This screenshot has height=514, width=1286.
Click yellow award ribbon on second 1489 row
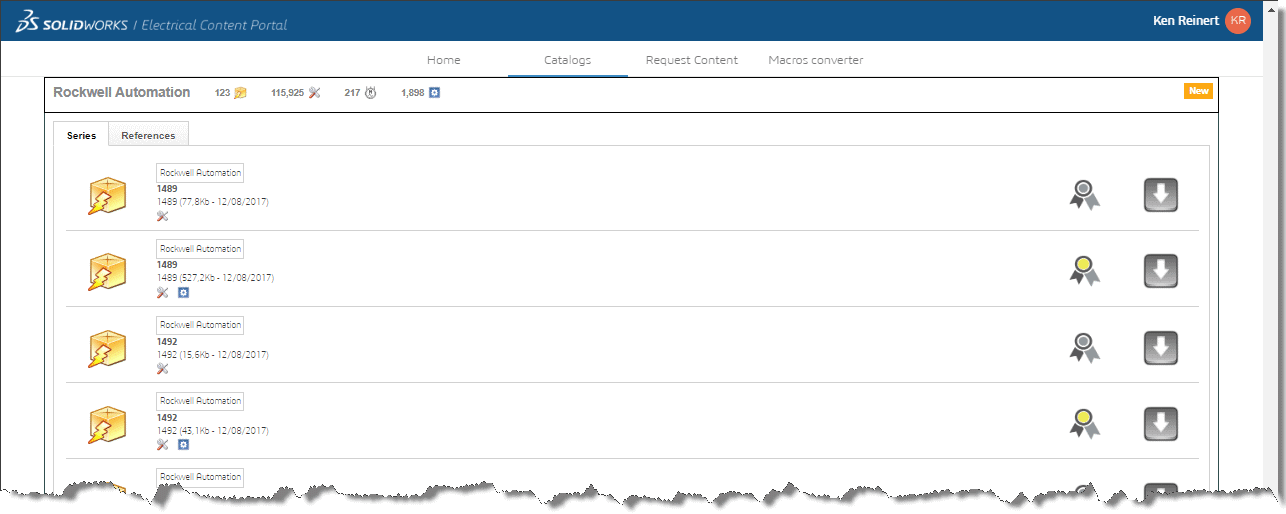1084,270
